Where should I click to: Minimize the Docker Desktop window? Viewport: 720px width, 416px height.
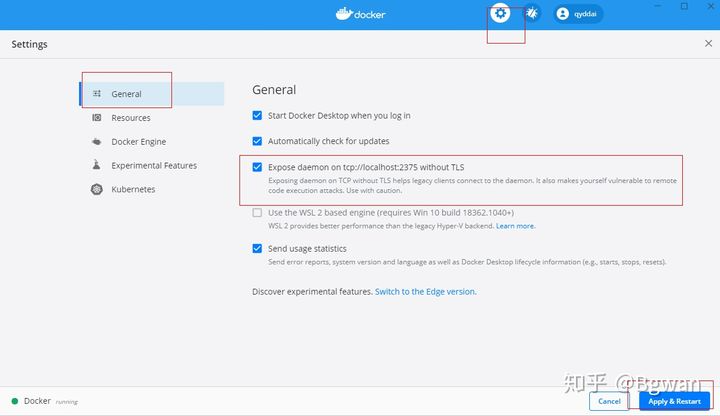coord(658,6)
